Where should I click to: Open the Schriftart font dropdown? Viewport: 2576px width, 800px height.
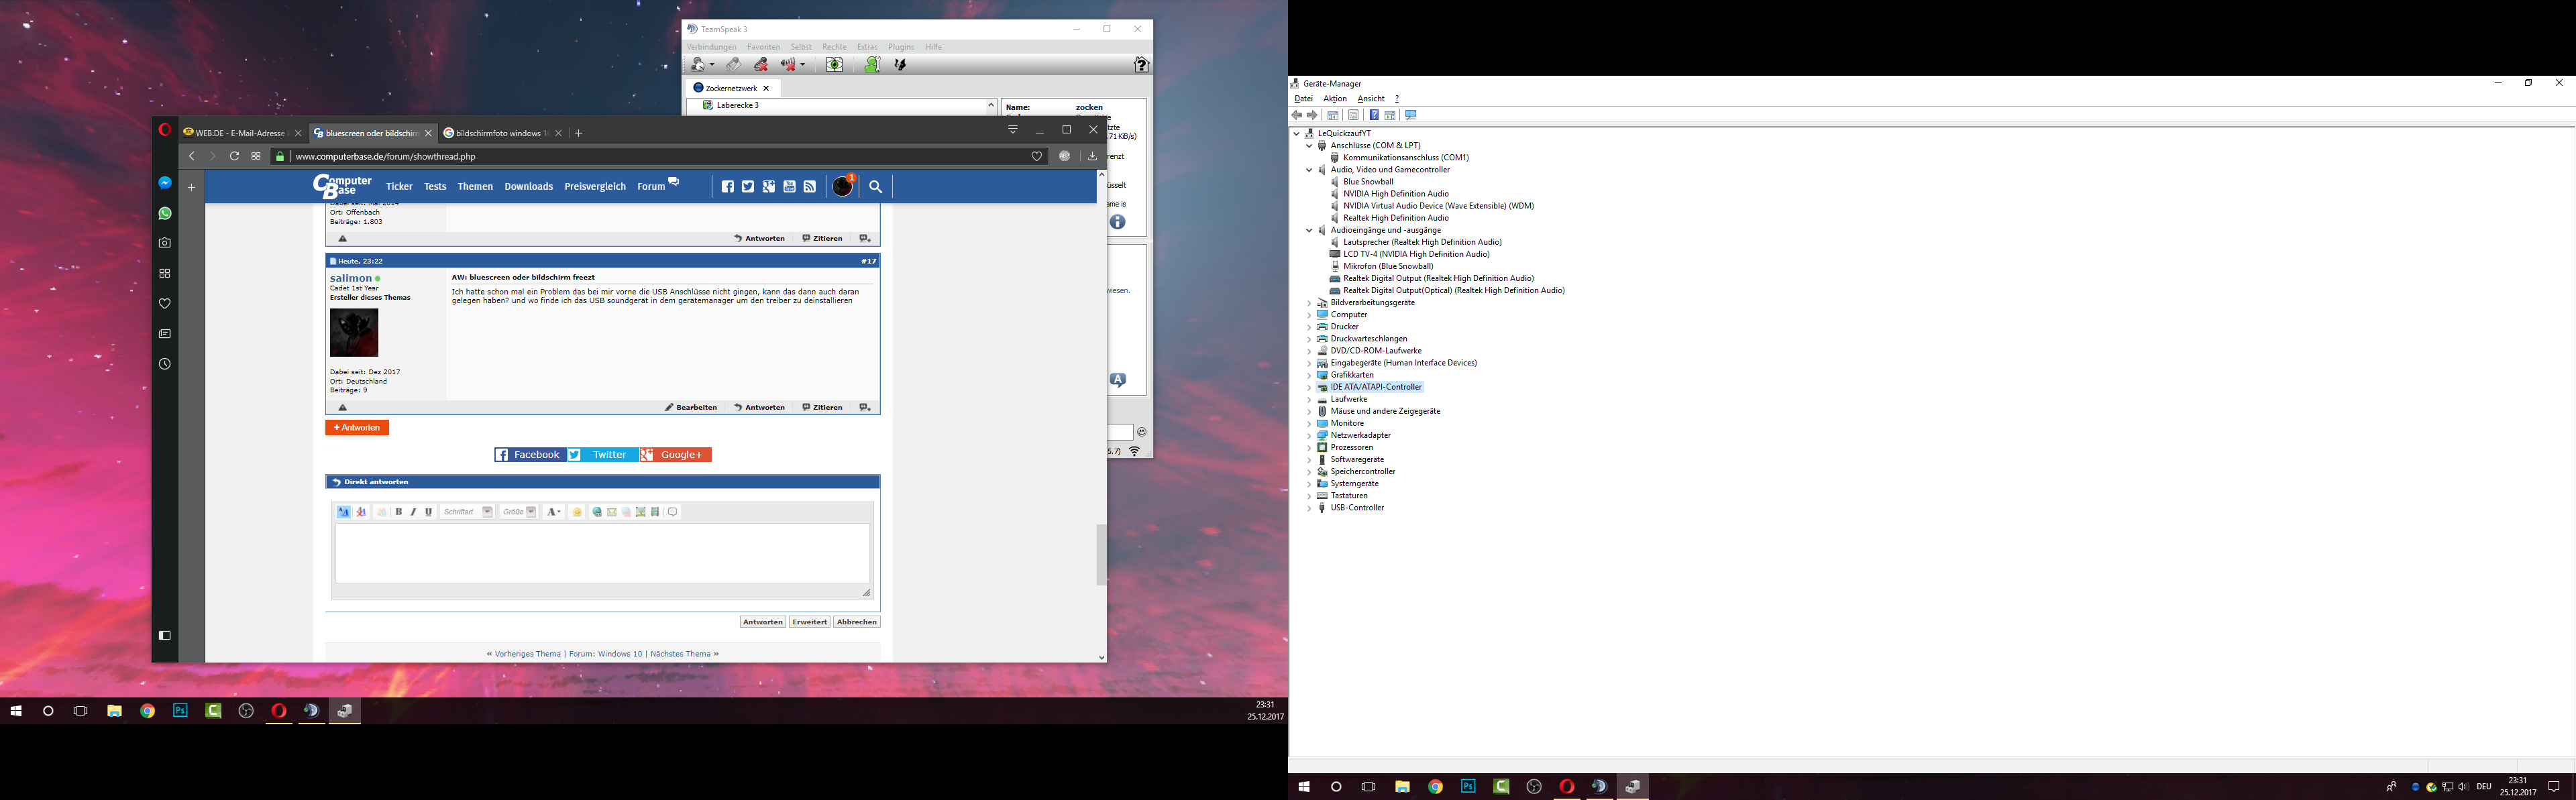487,512
